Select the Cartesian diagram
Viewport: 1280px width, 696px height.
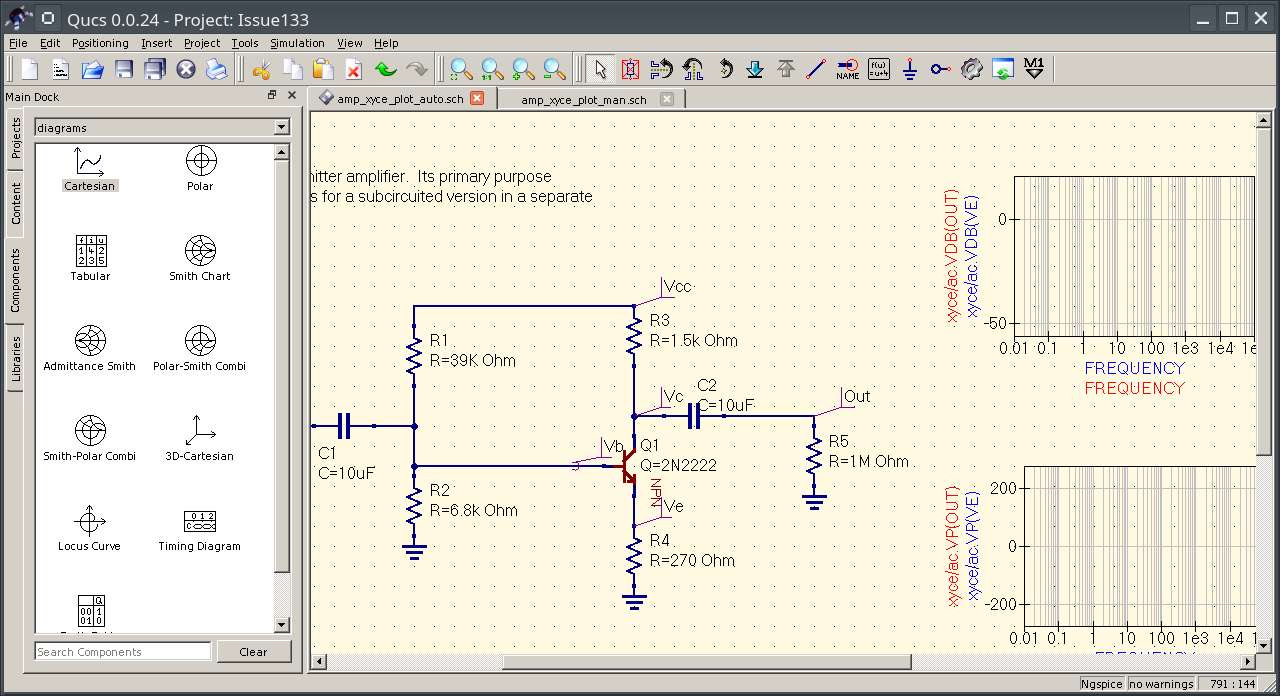click(x=89, y=165)
